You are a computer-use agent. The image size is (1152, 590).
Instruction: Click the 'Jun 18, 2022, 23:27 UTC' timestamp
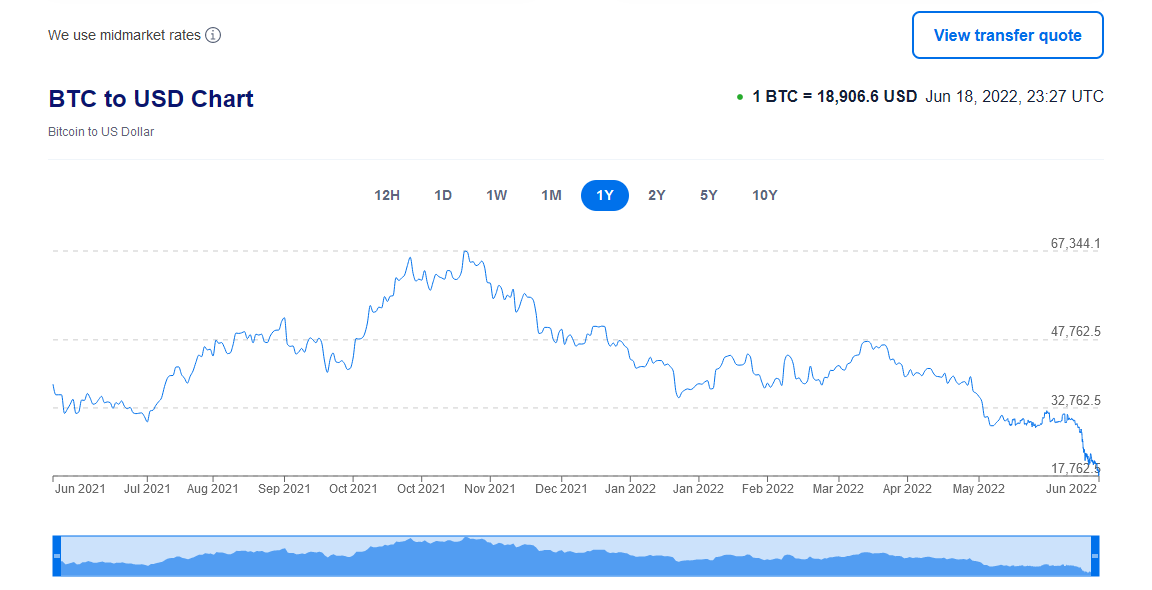coord(1015,96)
